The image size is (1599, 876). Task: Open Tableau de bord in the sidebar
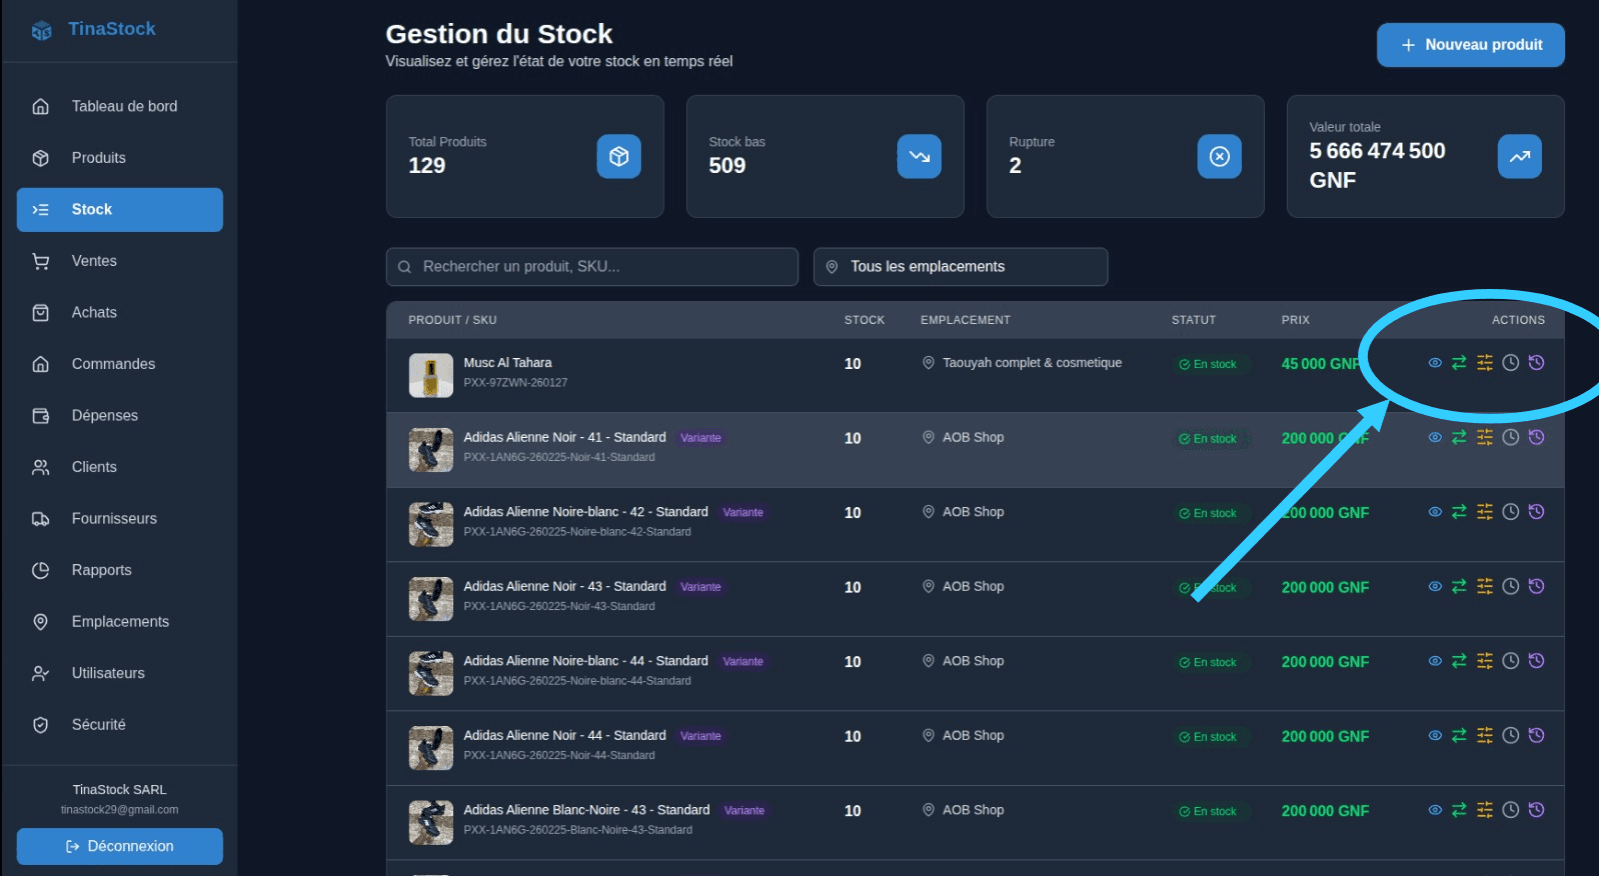coord(120,106)
